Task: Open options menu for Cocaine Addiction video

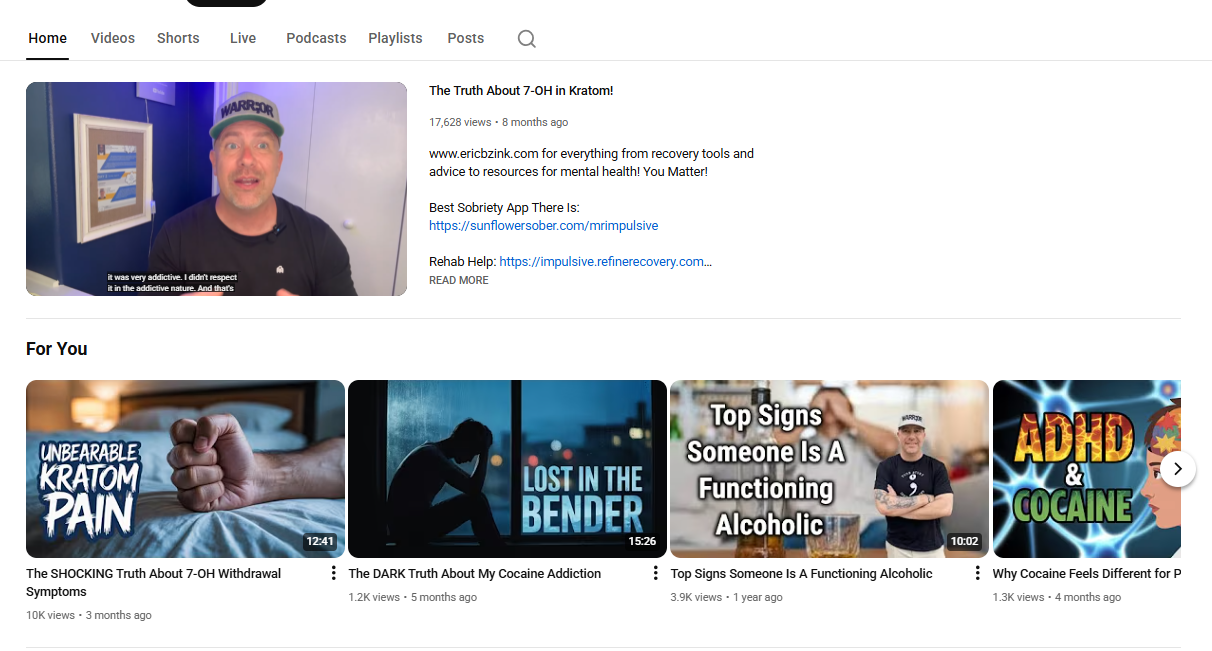Action: click(656, 573)
